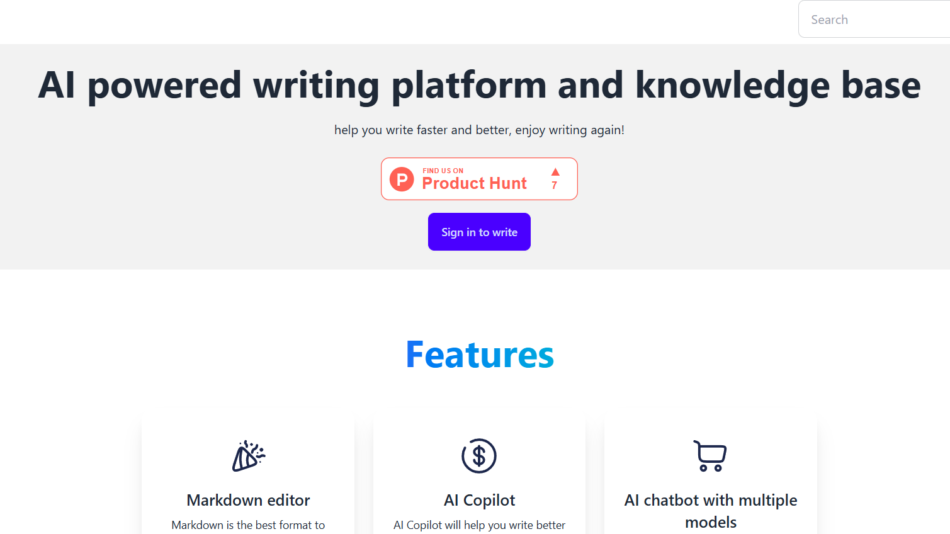950x534 pixels.
Task: Click the 'help you write faster' tagline
Action: pos(420,130)
